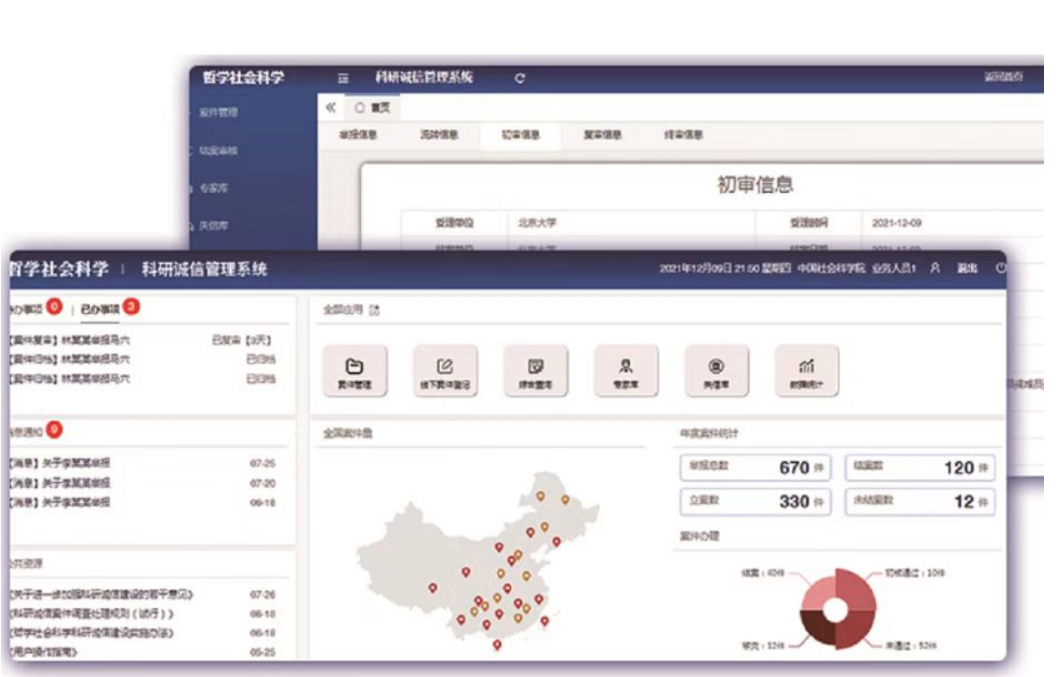Open the 数据统计 chart icon tile

coord(806,371)
